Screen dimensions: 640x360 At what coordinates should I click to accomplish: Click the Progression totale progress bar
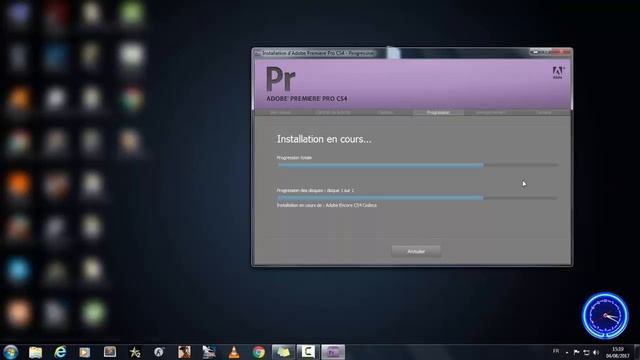point(417,165)
